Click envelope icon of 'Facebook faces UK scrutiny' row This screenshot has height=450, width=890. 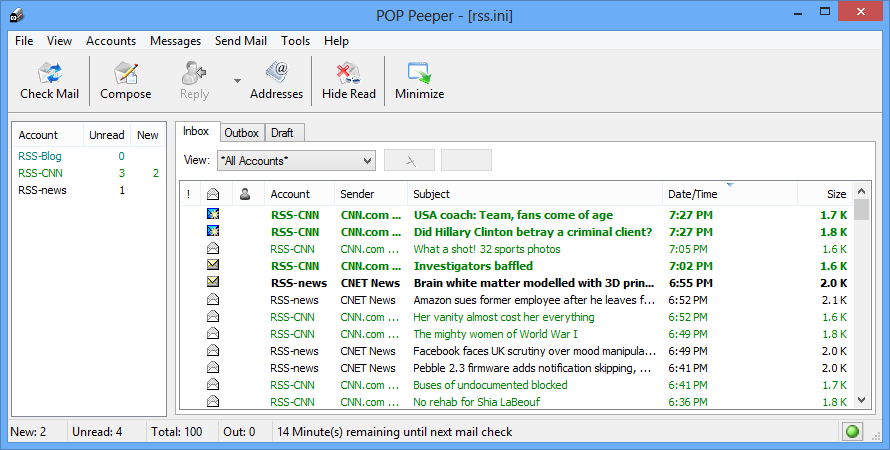point(213,351)
